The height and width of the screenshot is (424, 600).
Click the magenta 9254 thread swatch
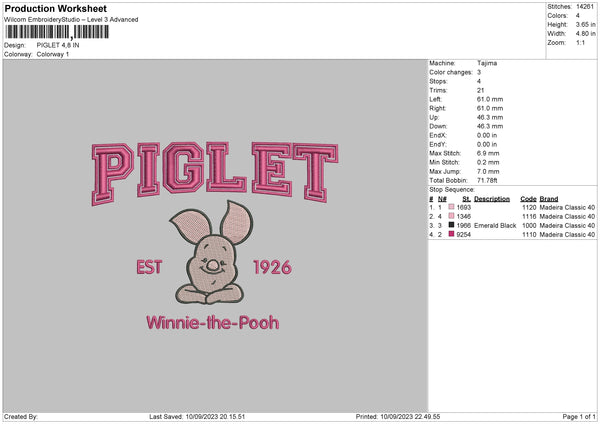pyautogui.click(x=451, y=234)
